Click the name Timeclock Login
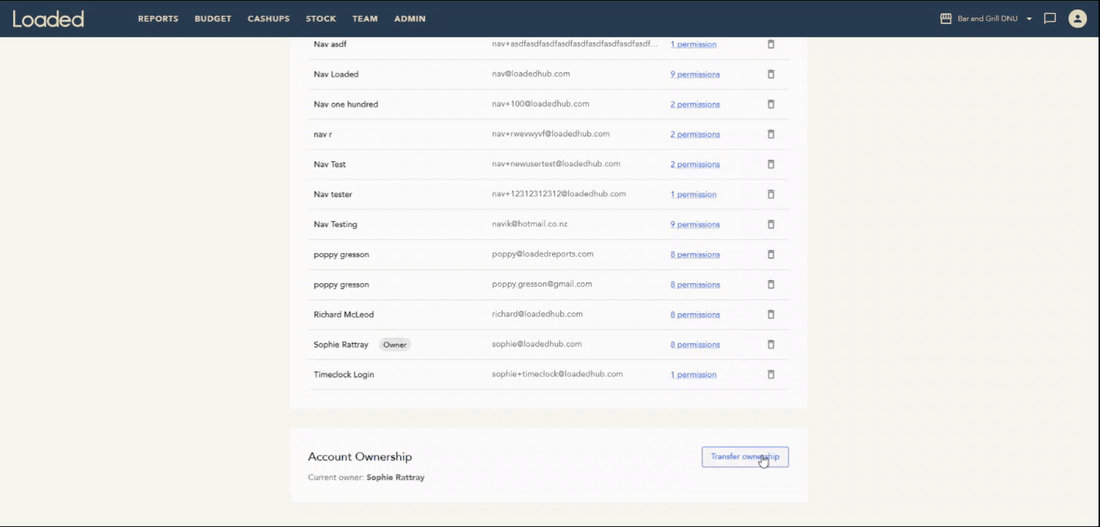 pyautogui.click(x=344, y=375)
